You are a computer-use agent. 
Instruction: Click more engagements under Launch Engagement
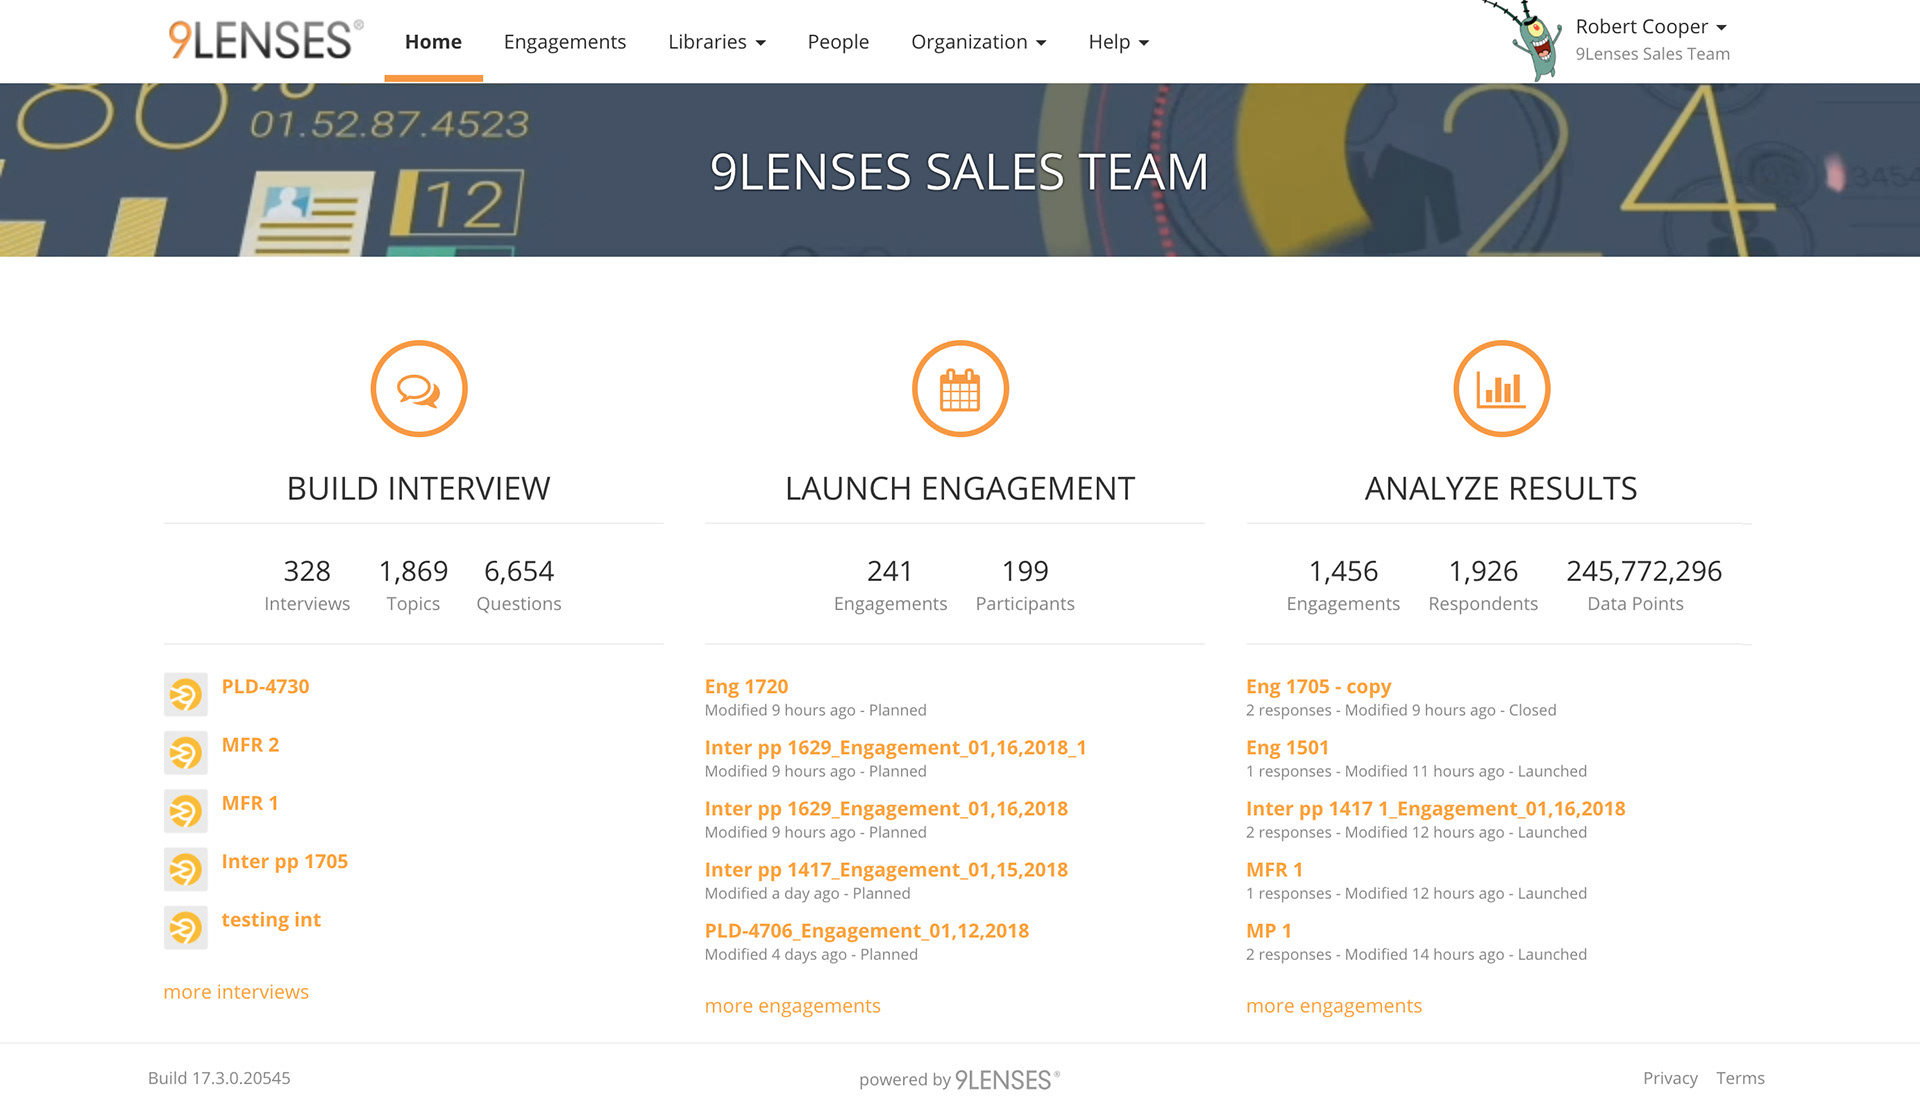(x=792, y=1005)
